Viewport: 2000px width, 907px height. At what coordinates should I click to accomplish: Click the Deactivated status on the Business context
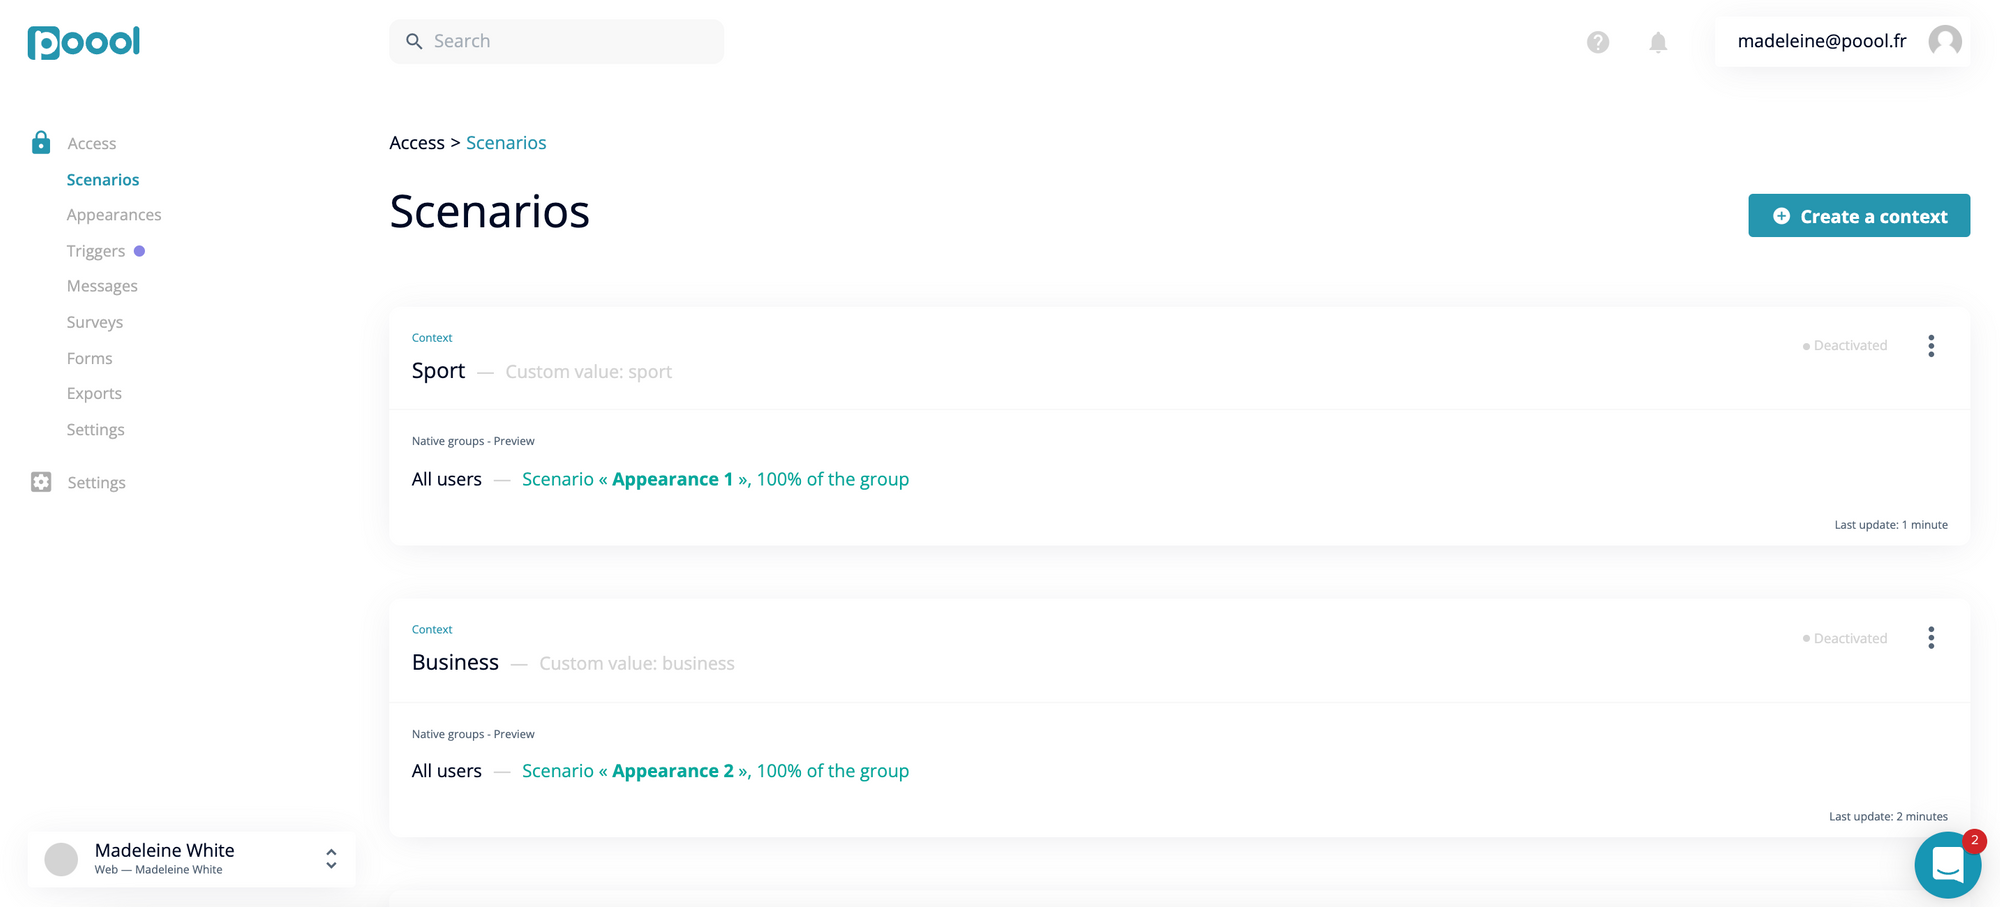click(x=1845, y=637)
